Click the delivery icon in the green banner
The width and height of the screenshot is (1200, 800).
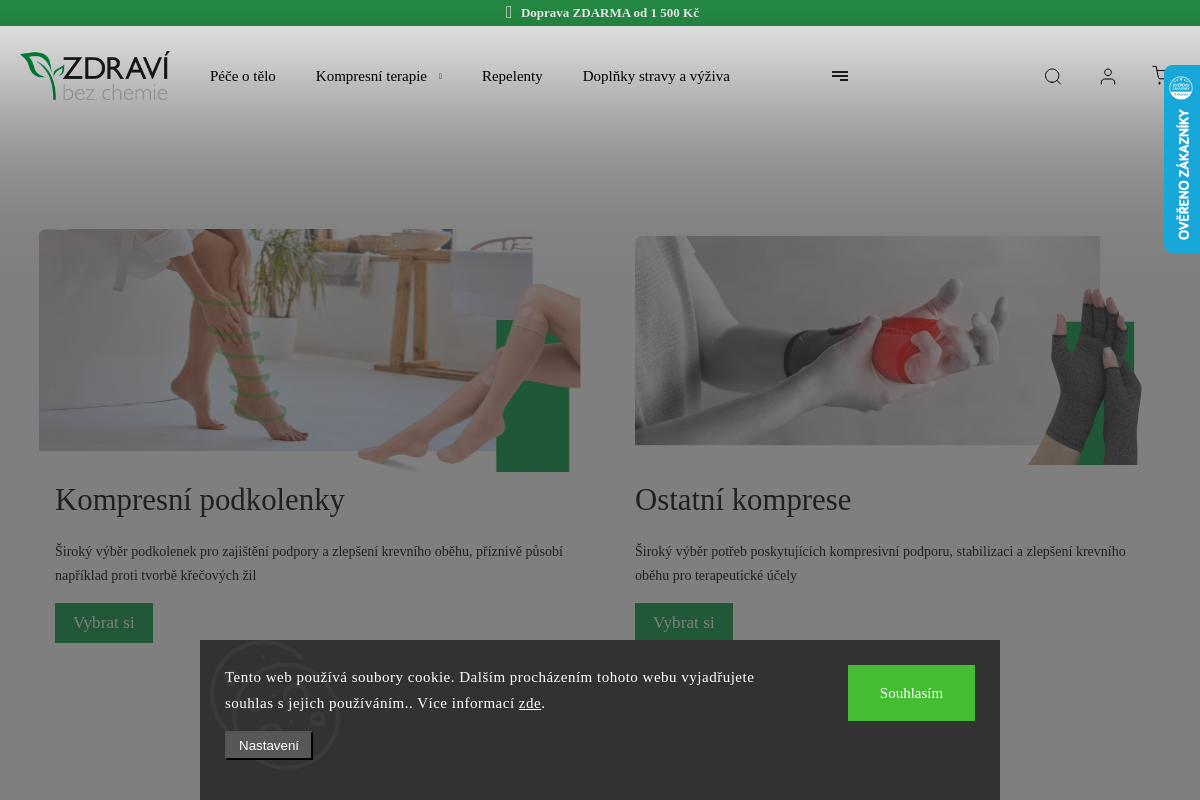(x=509, y=12)
